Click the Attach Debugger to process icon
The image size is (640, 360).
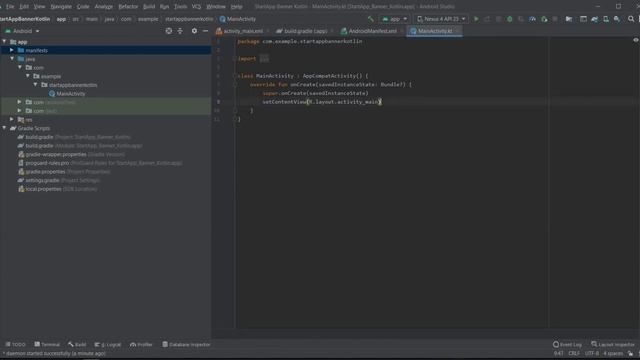(x=544, y=19)
